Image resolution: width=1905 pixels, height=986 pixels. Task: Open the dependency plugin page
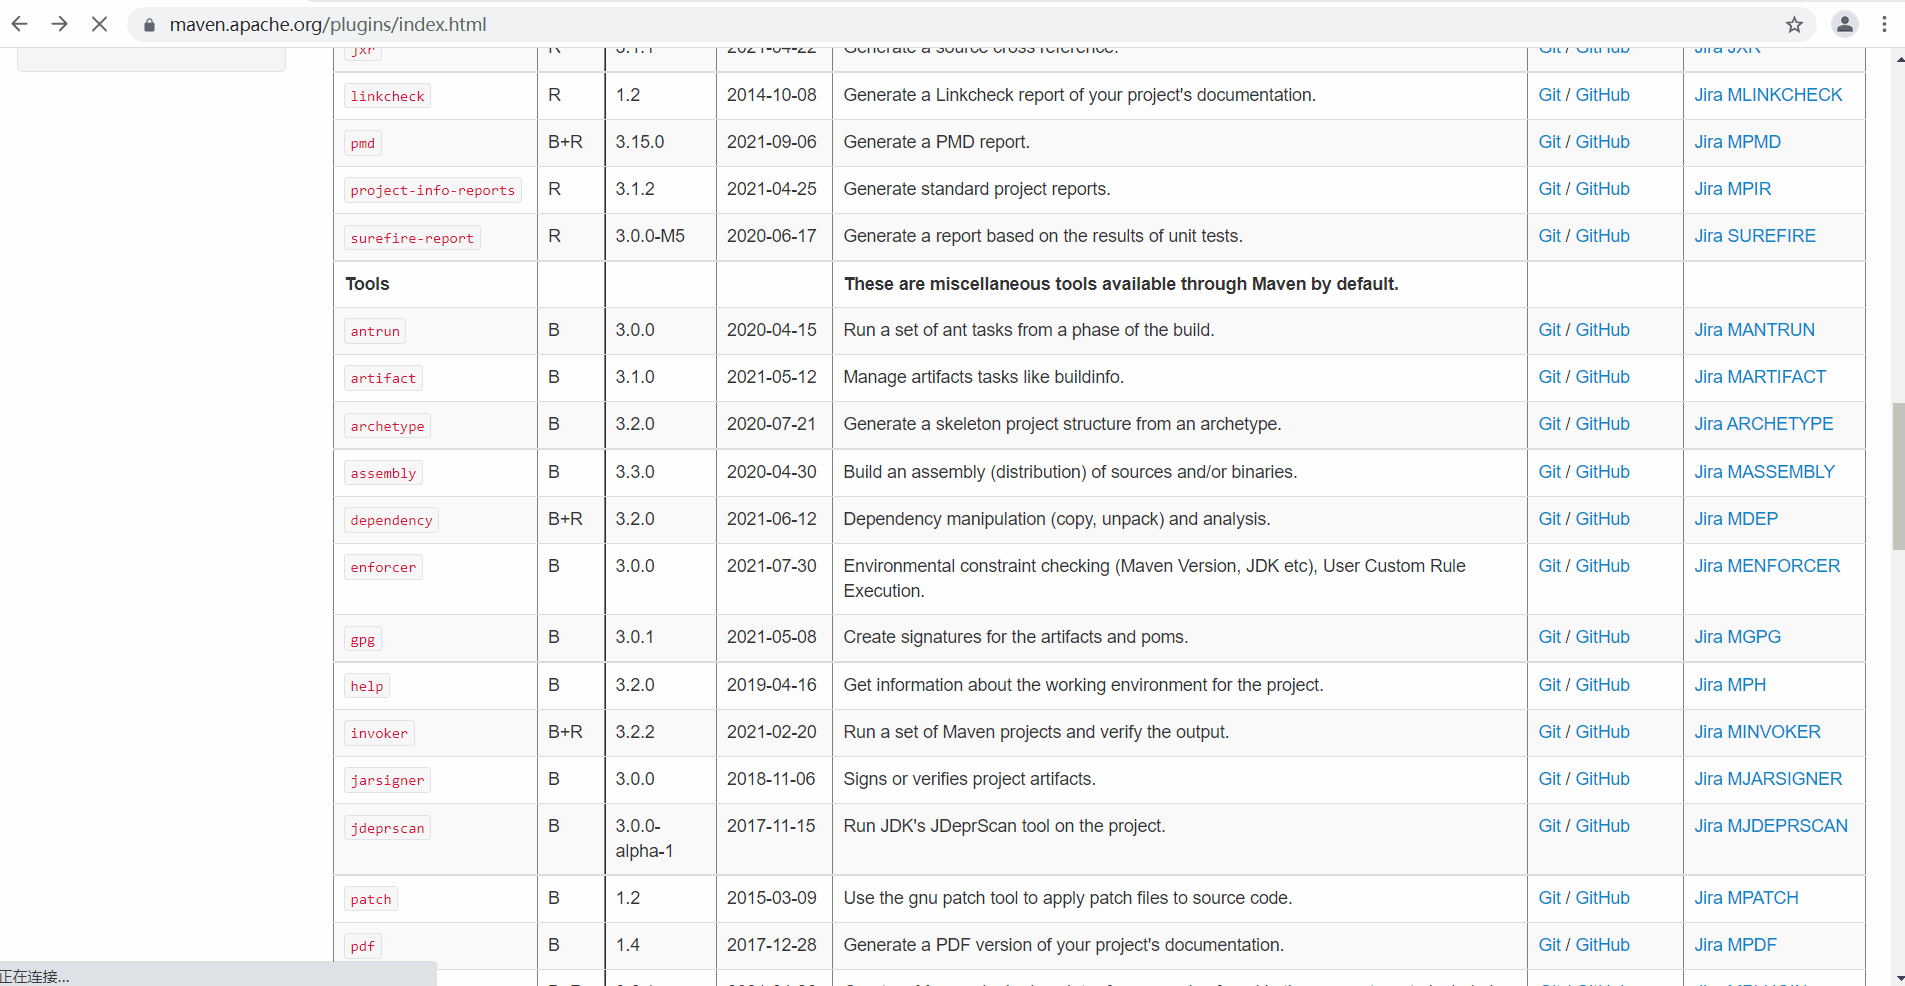(391, 520)
